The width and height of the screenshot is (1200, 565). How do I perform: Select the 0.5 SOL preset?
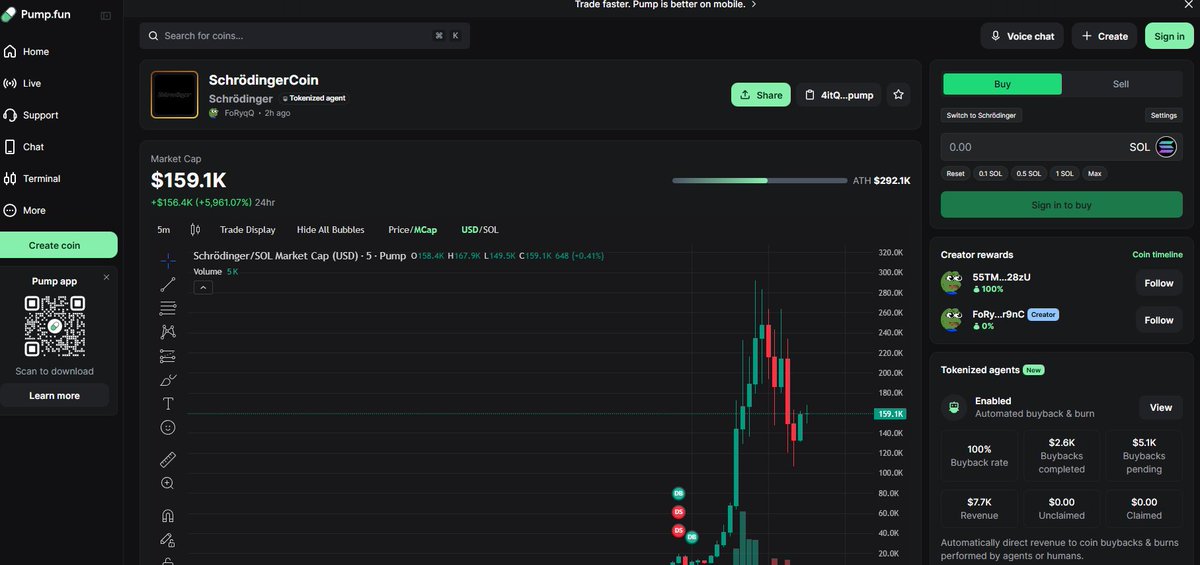click(x=1029, y=174)
